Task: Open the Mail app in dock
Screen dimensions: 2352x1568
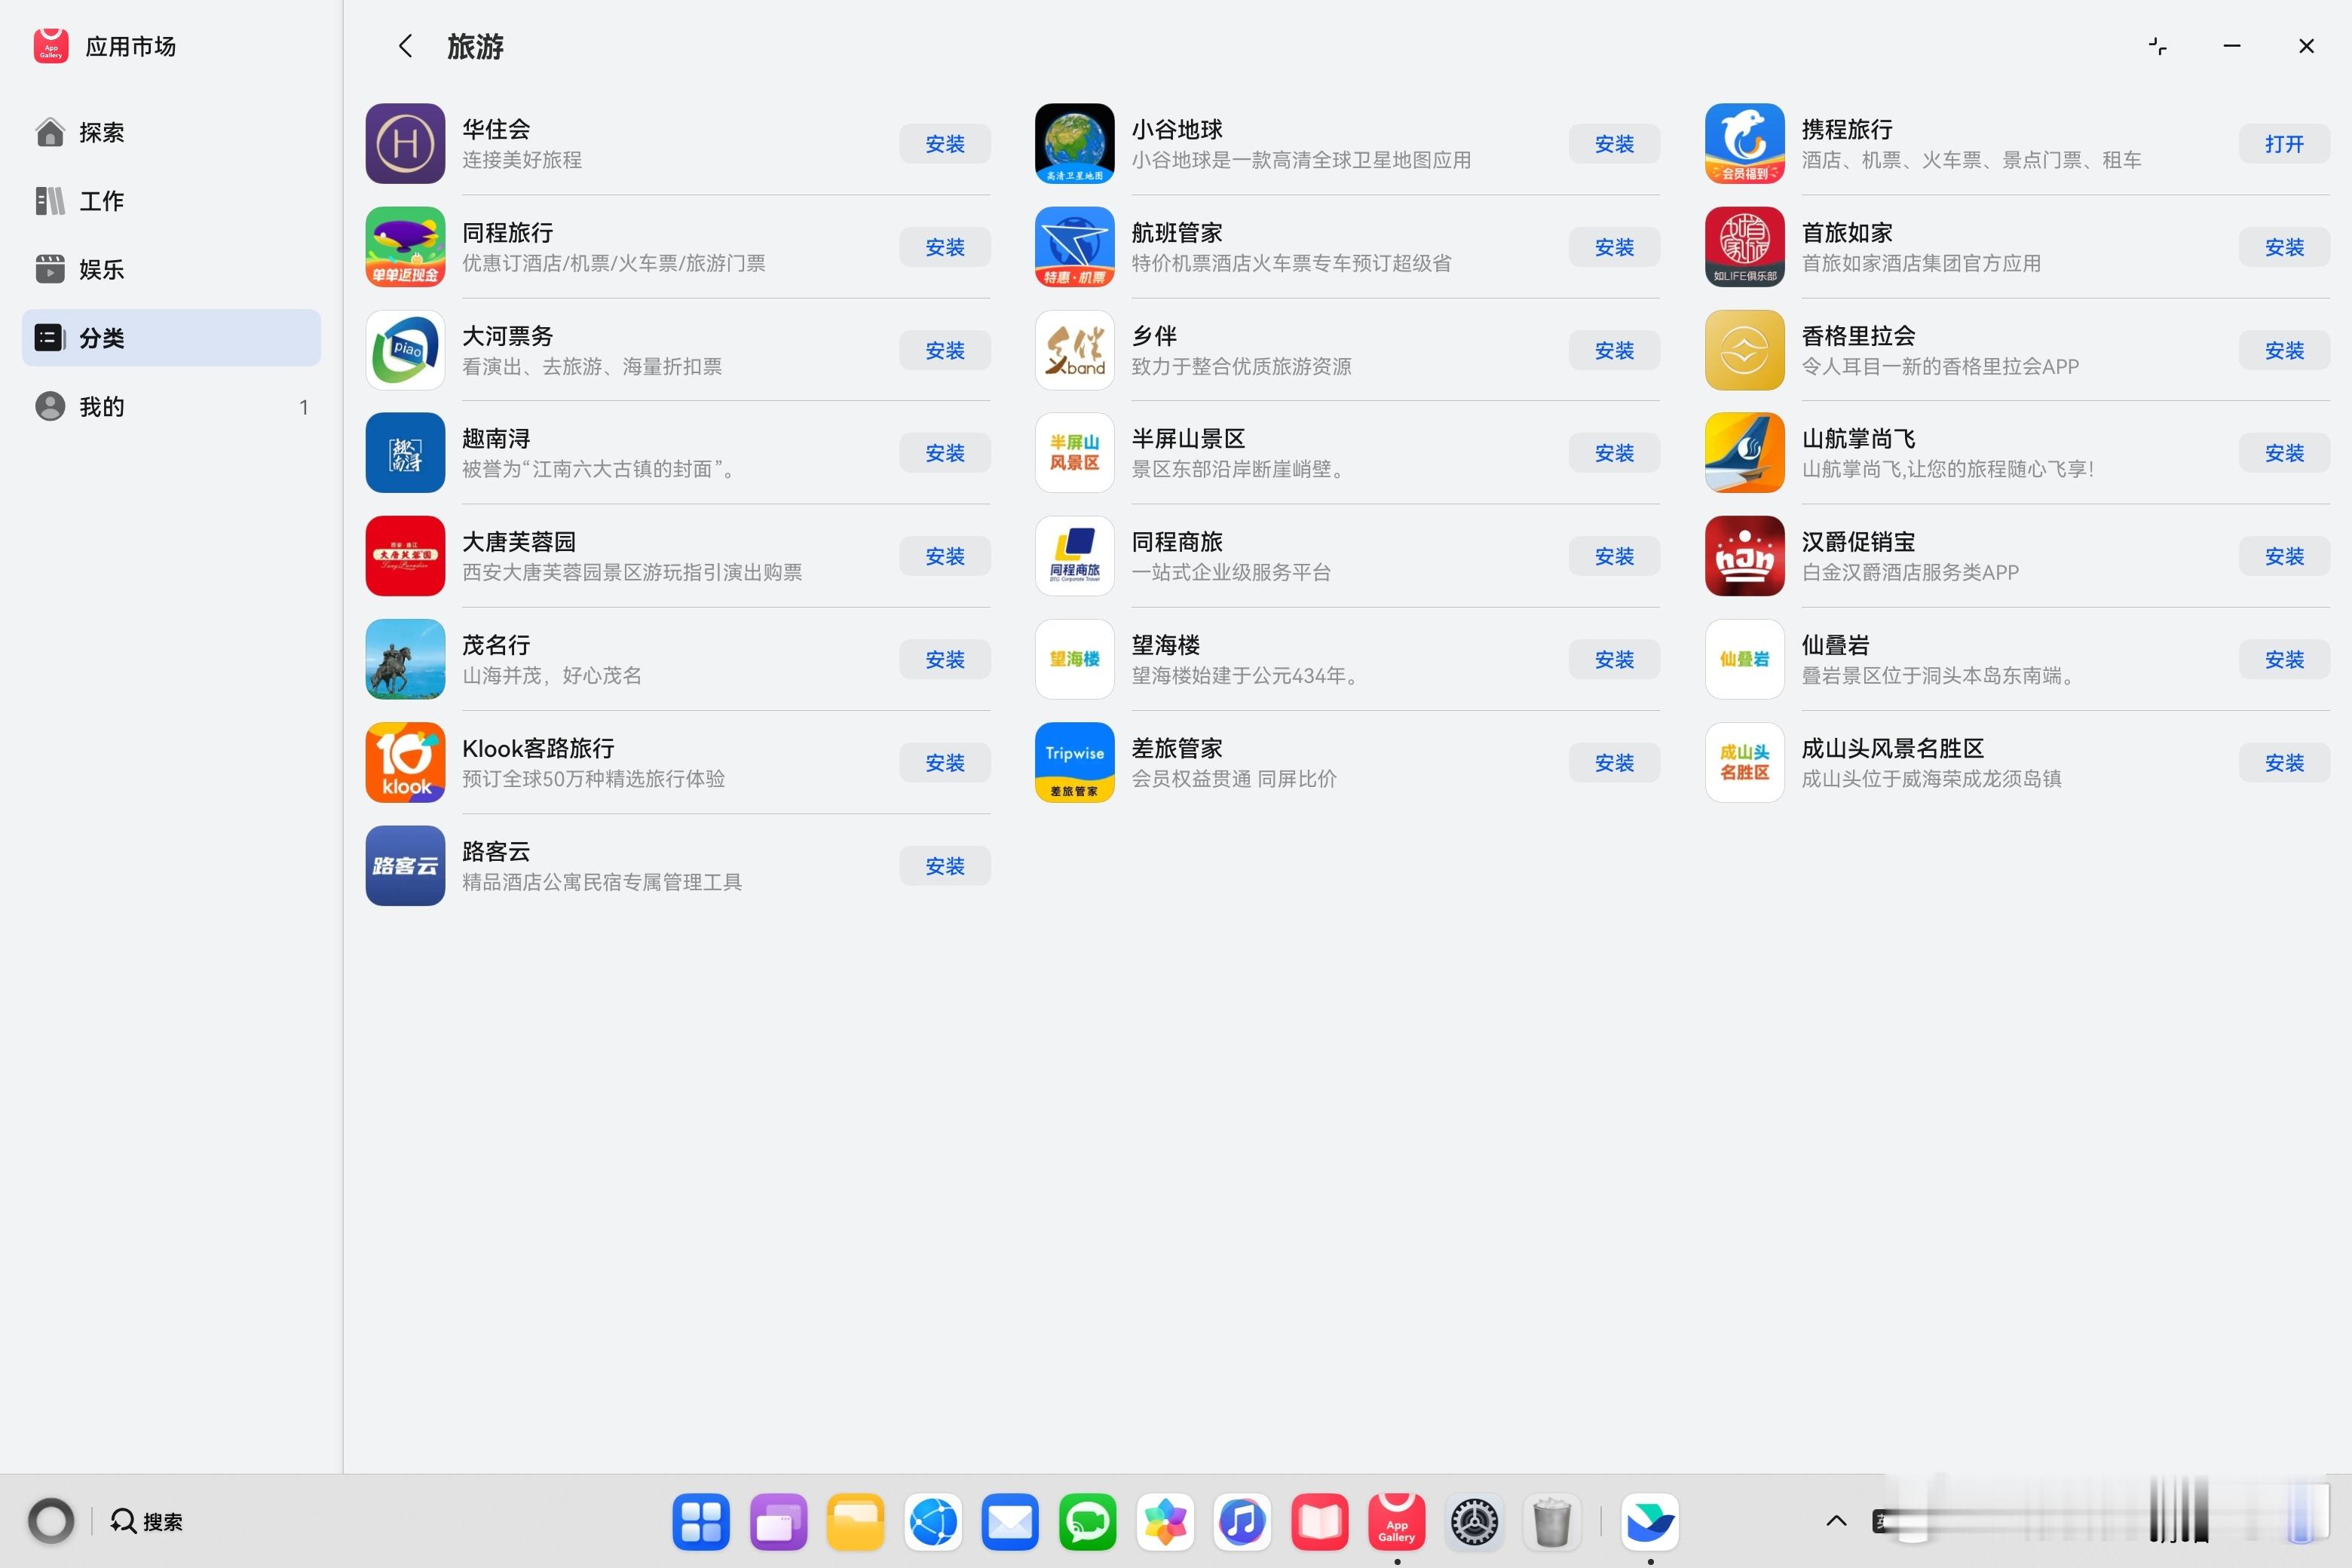Action: point(1010,1521)
